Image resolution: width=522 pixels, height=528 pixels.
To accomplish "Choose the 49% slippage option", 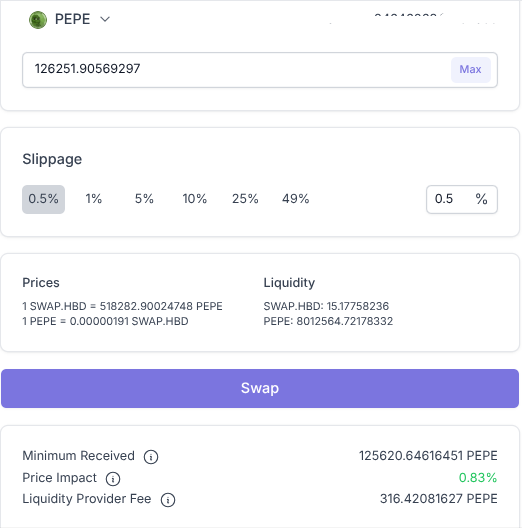I will tap(296, 199).
